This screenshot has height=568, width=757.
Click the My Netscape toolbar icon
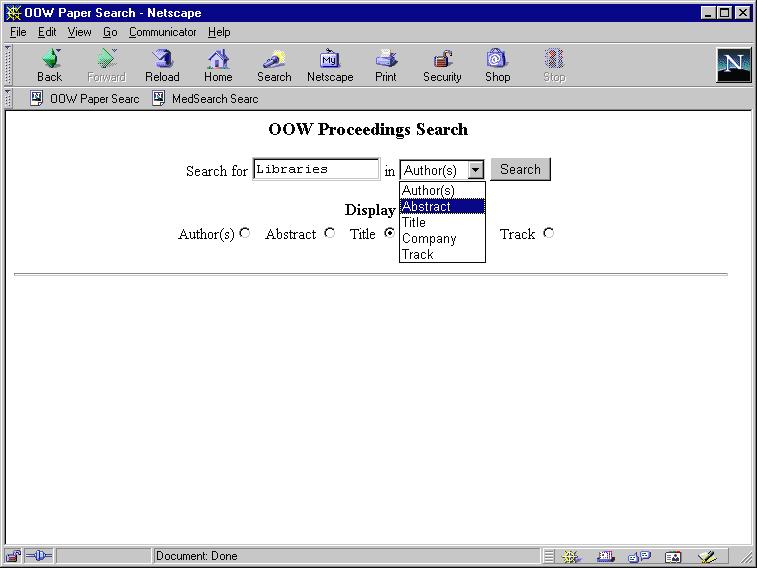tap(330, 64)
